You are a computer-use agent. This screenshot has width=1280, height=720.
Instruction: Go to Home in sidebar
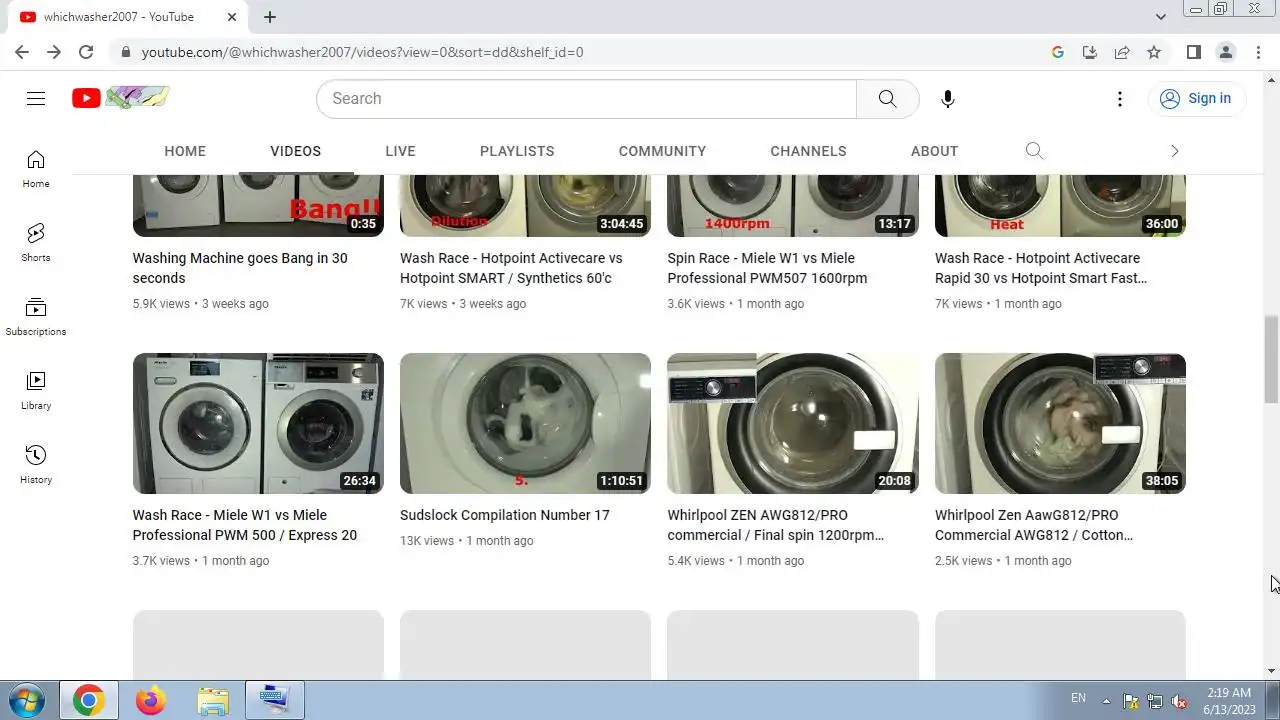tap(36, 169)
